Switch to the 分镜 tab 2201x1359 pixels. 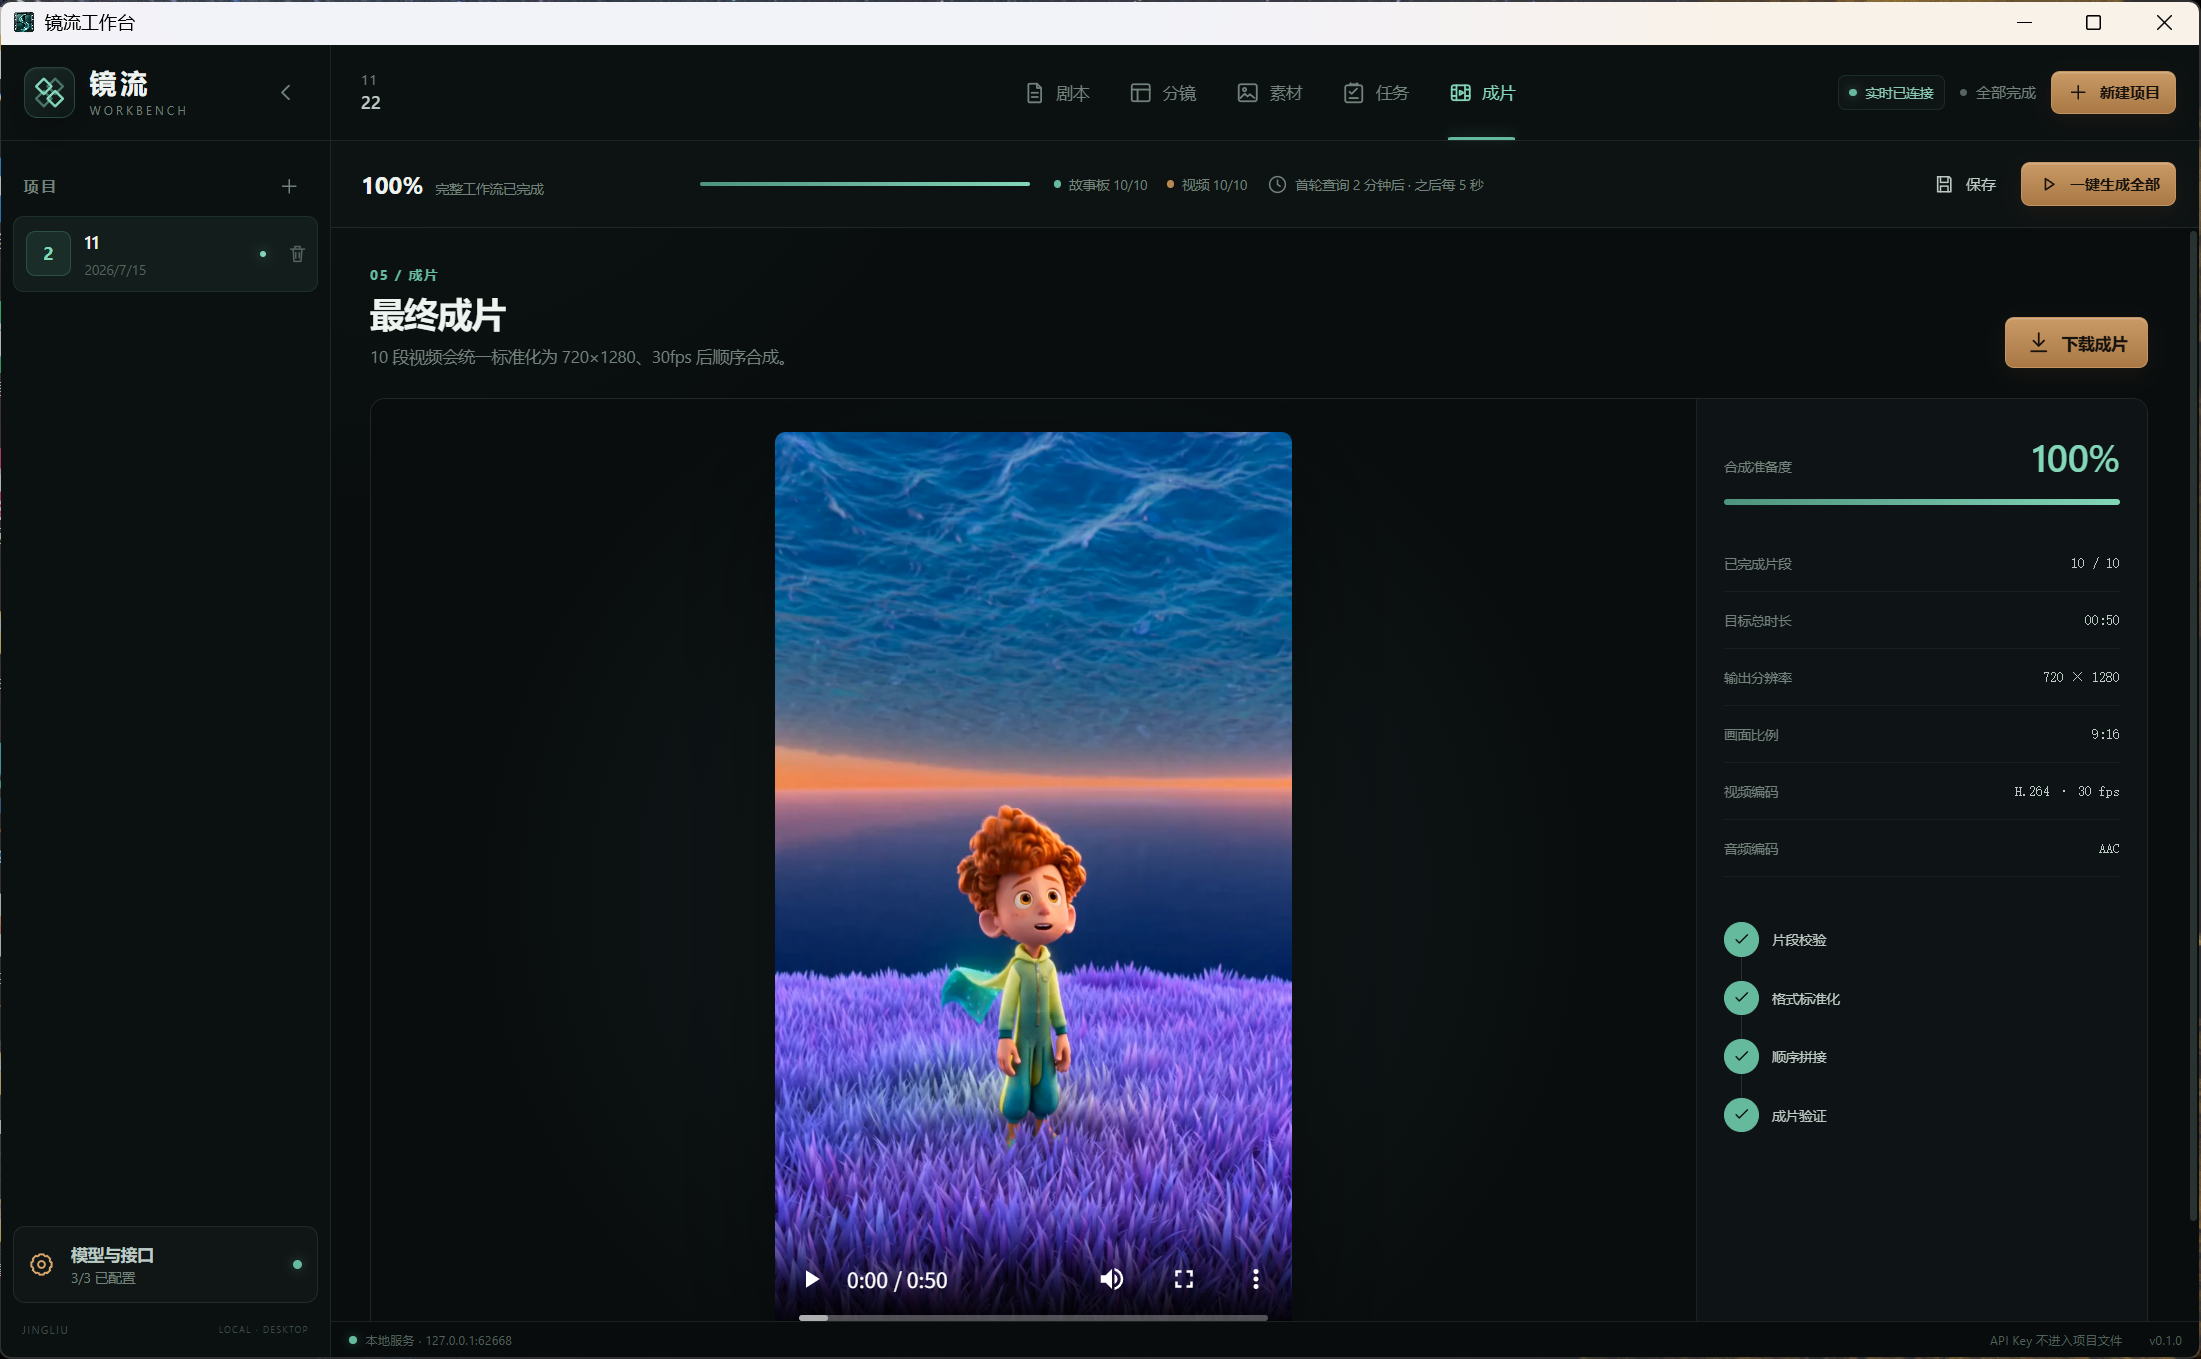1163,93
